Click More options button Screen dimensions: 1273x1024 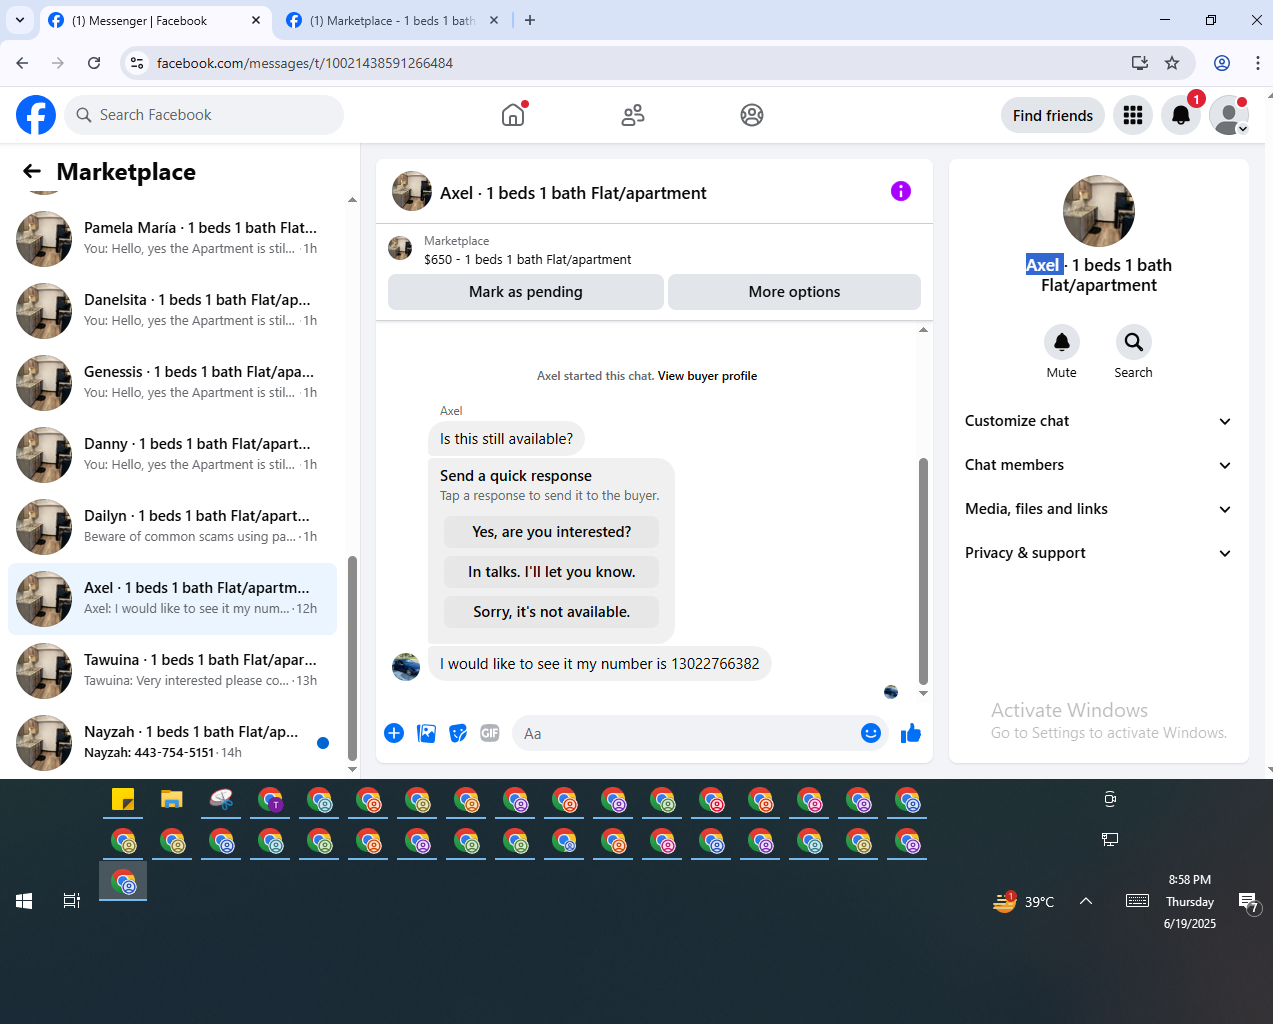795,292
